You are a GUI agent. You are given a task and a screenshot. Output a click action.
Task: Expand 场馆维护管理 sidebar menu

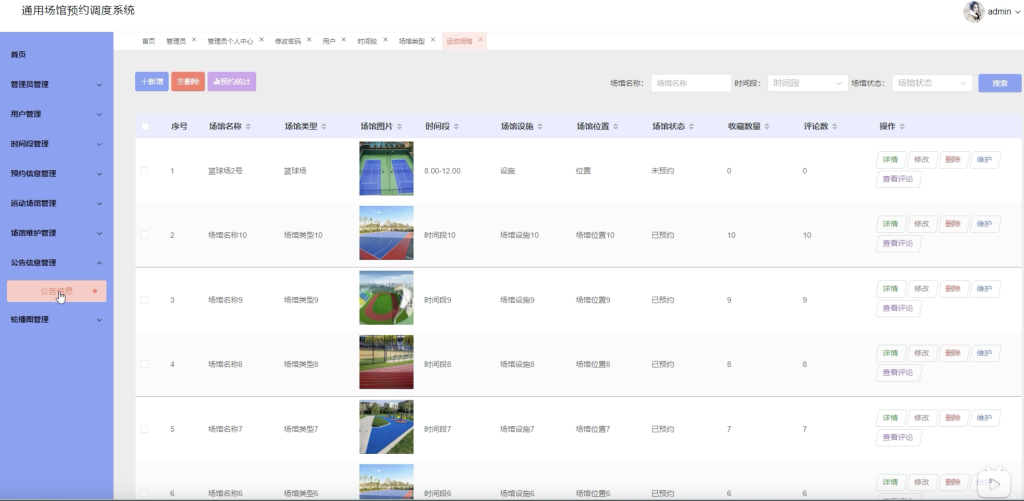tap(56, 233)
